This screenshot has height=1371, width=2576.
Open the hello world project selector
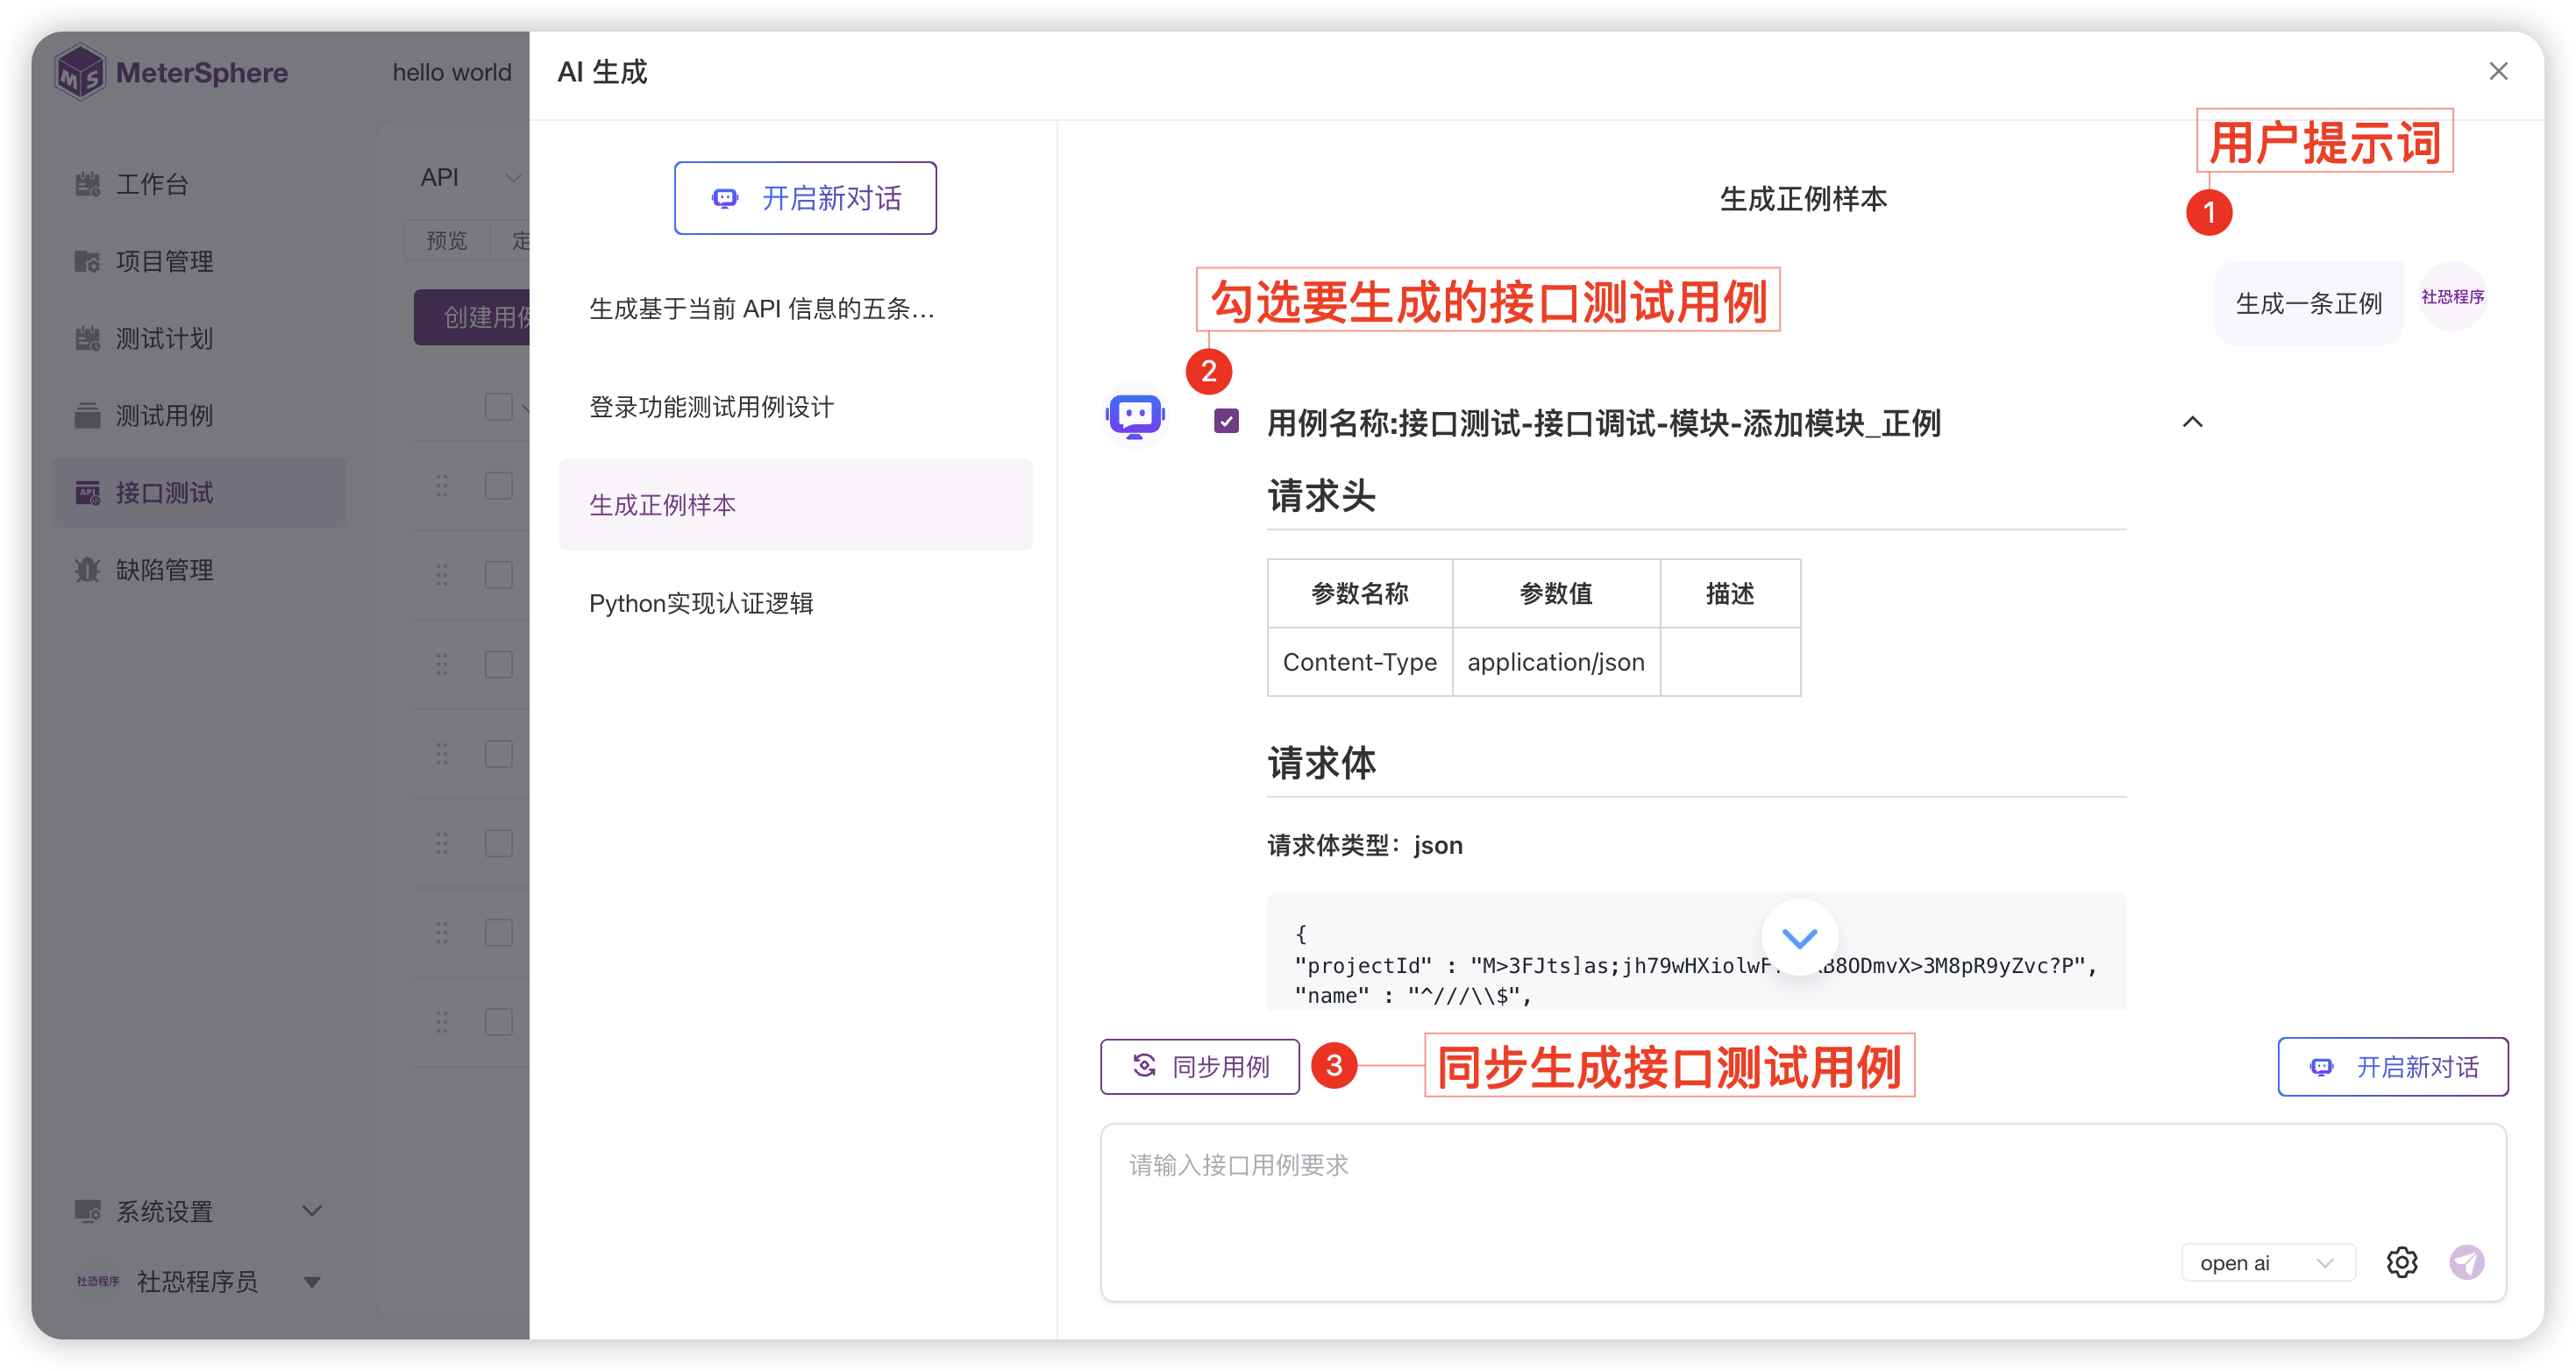pyautogui.click(x=452, y=72)
